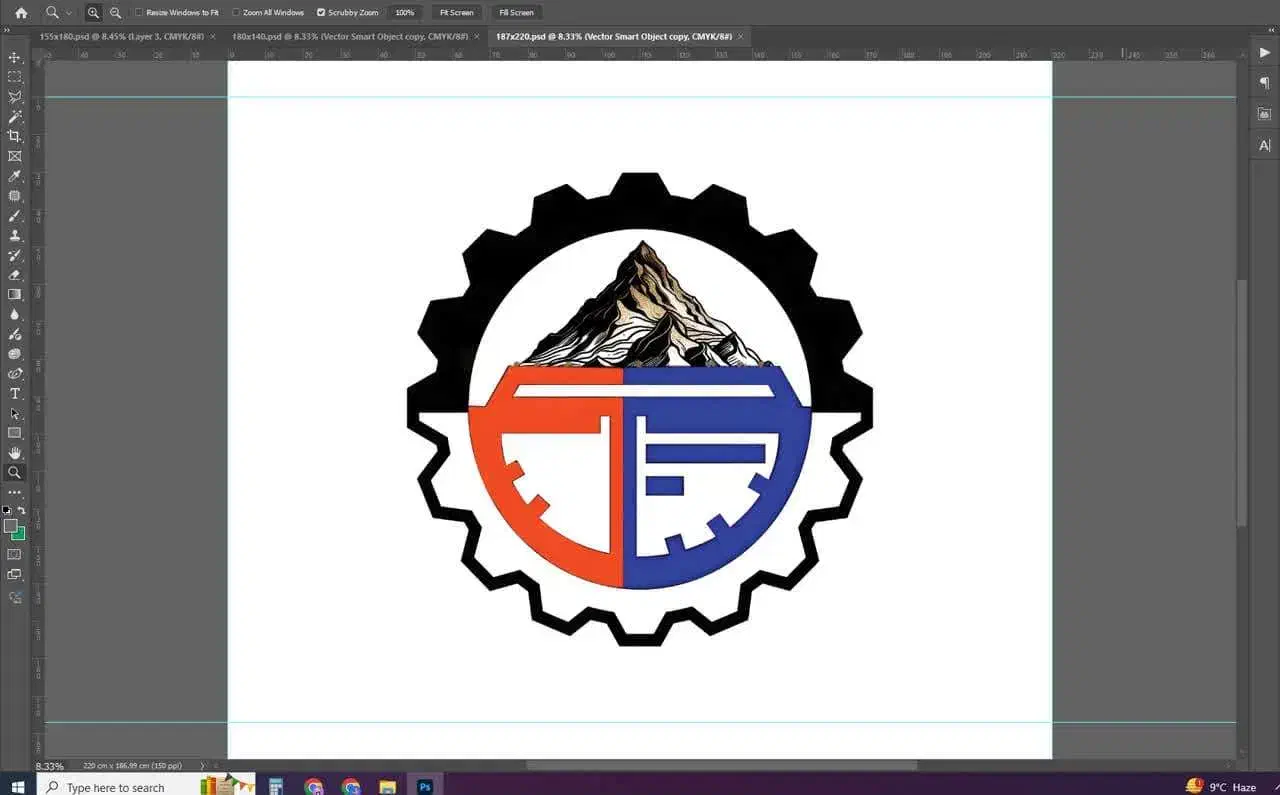Enable Resize Windows to Fit checkbox

tap(139, 13)
